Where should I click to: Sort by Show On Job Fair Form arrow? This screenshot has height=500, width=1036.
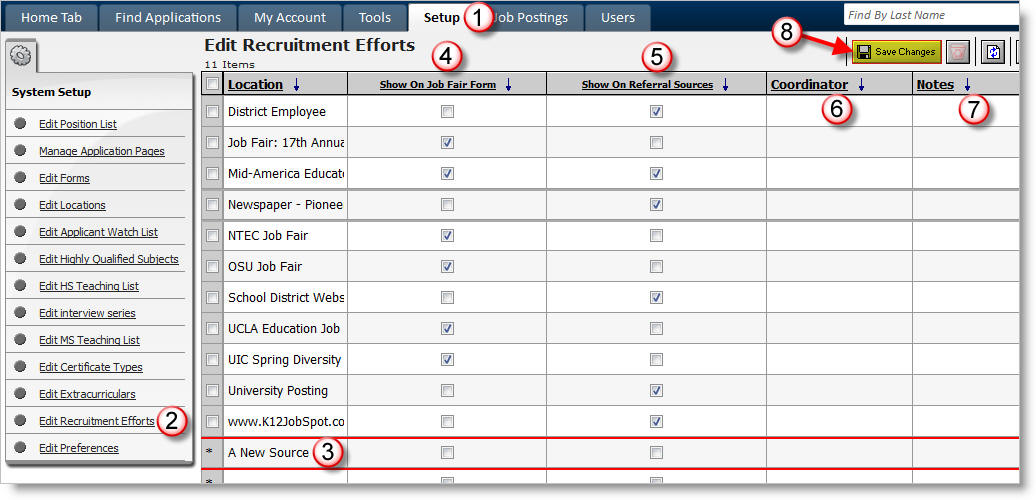[508, 86]
